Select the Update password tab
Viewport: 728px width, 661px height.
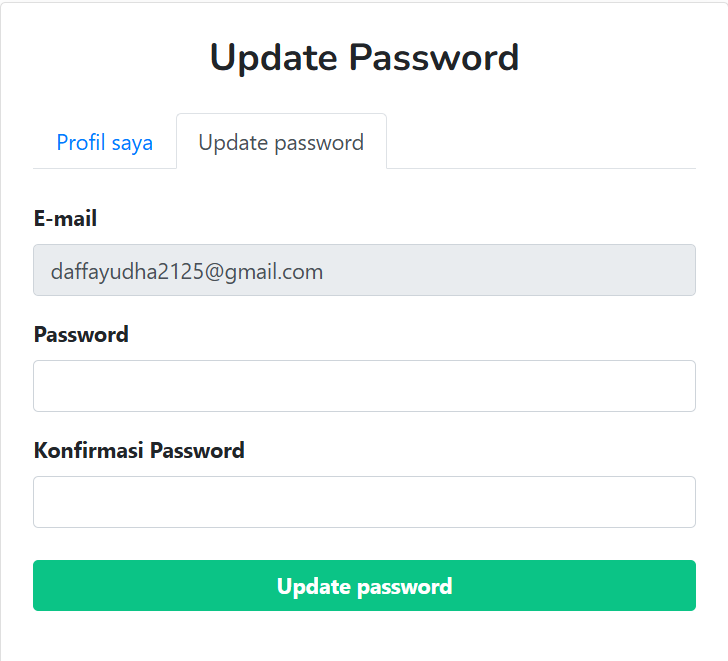click(281, 142)
